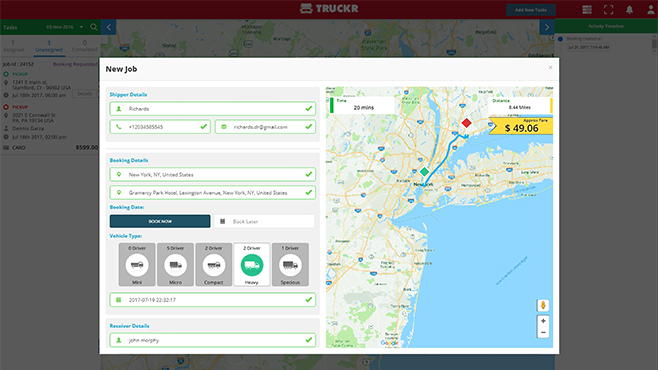Screen dimensions: 658x370
Task: Click the Booking Requested status label
Action: (75, 64)
